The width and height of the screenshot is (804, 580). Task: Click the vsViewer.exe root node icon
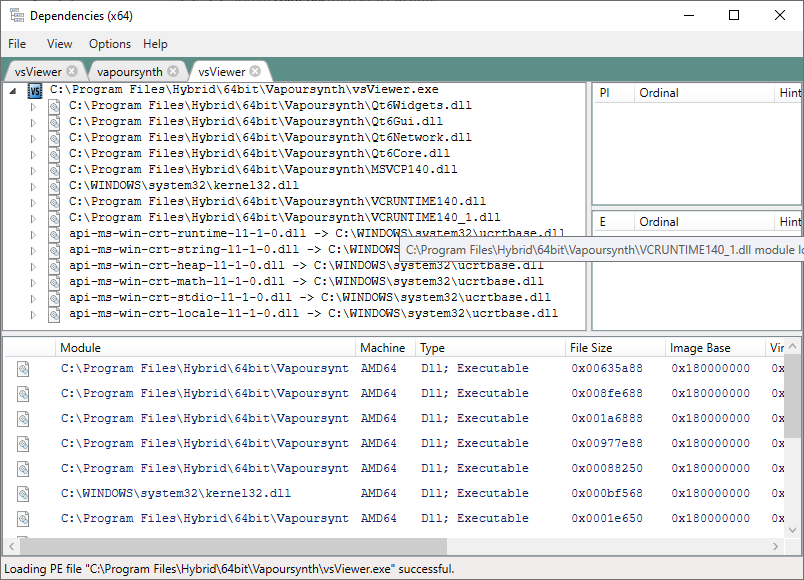(x=35, y=90)
